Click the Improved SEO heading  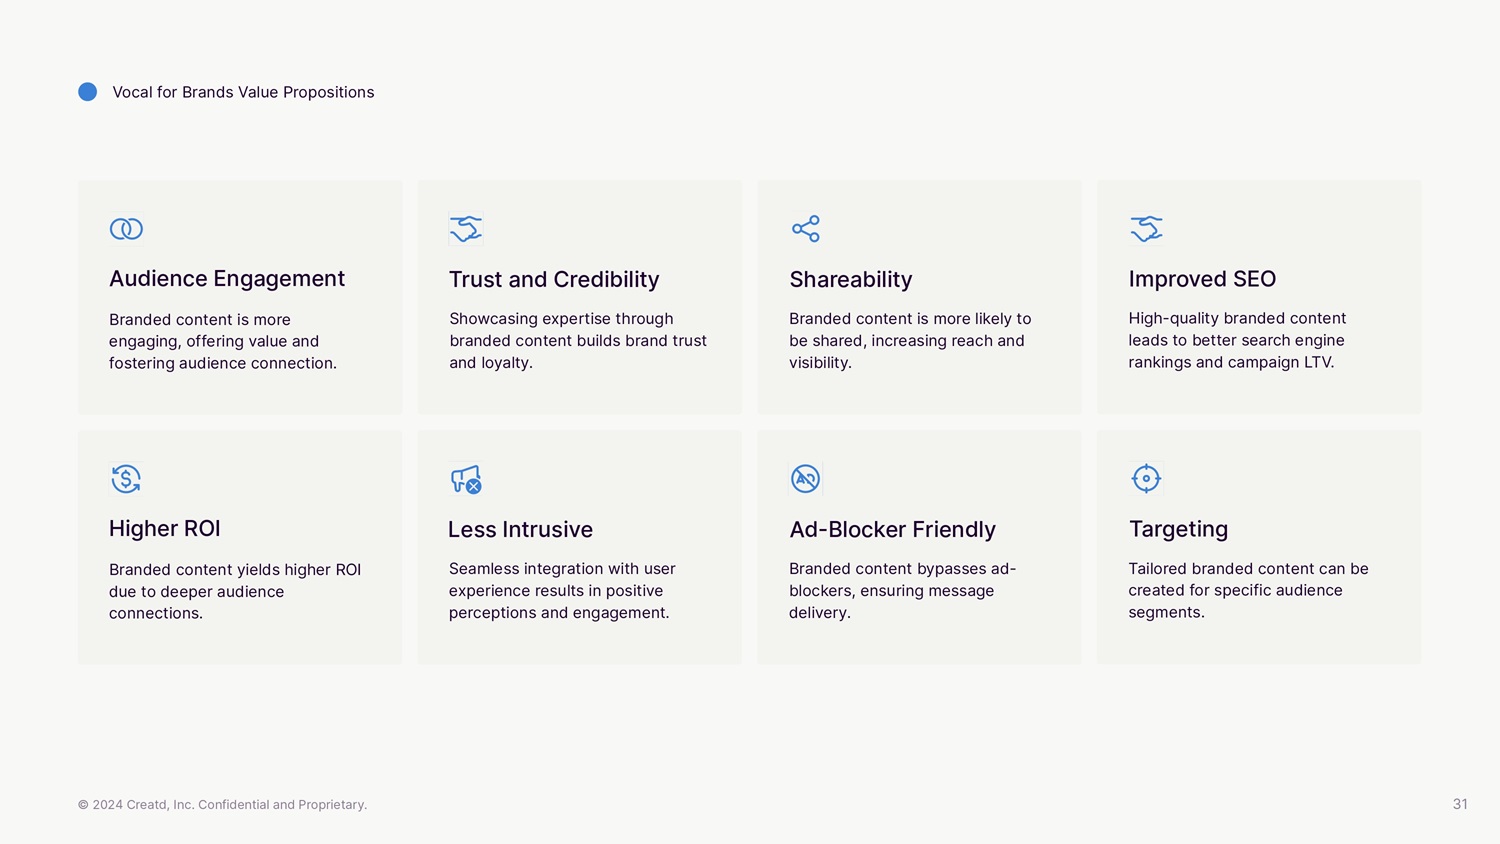(1202, 279)
